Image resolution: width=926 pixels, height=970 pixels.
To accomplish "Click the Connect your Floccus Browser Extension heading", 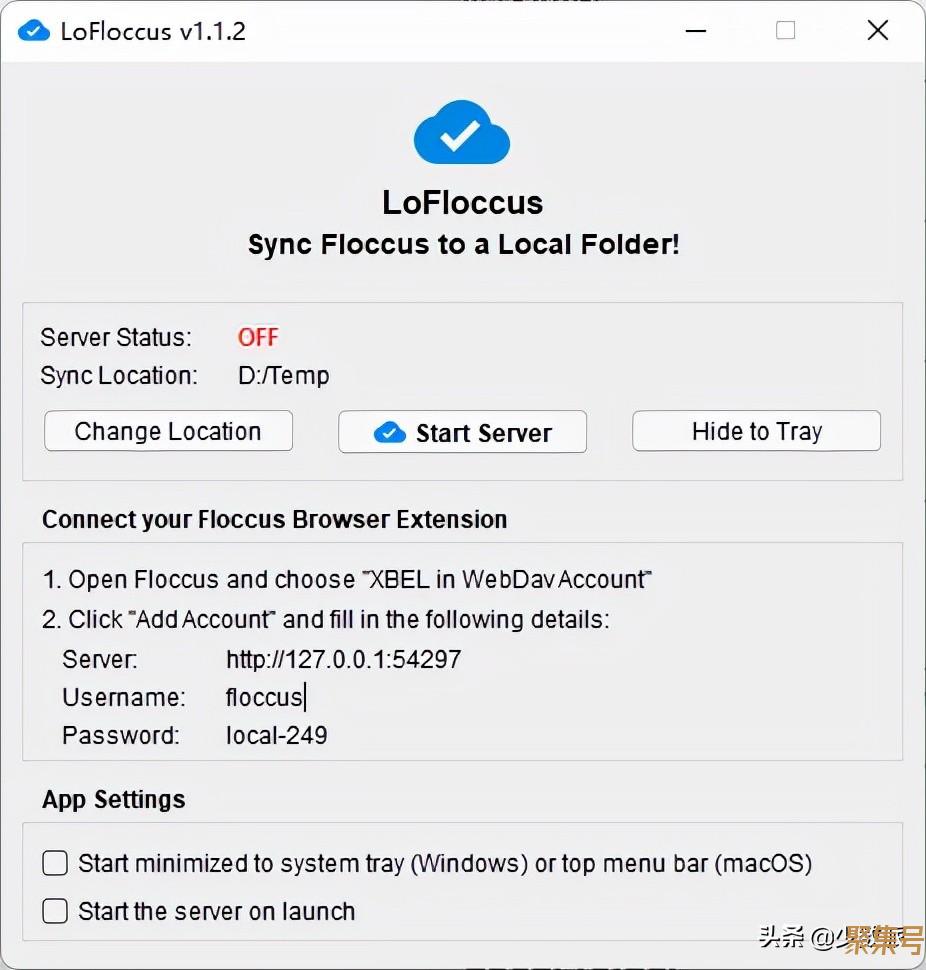I will 274,519.
